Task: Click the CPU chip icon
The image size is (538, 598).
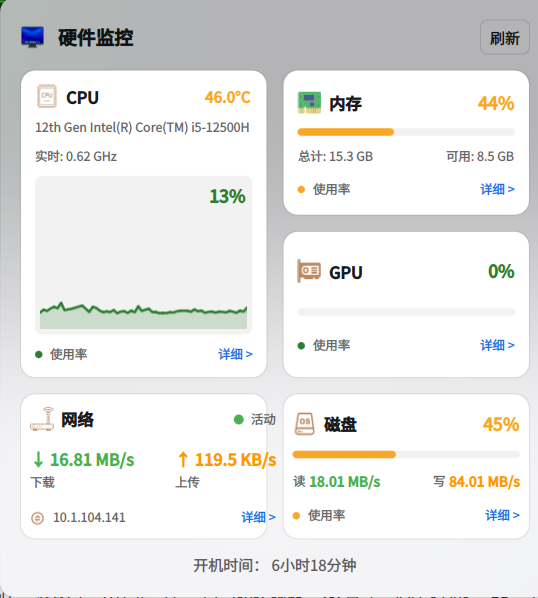Action: click(47, 96)
